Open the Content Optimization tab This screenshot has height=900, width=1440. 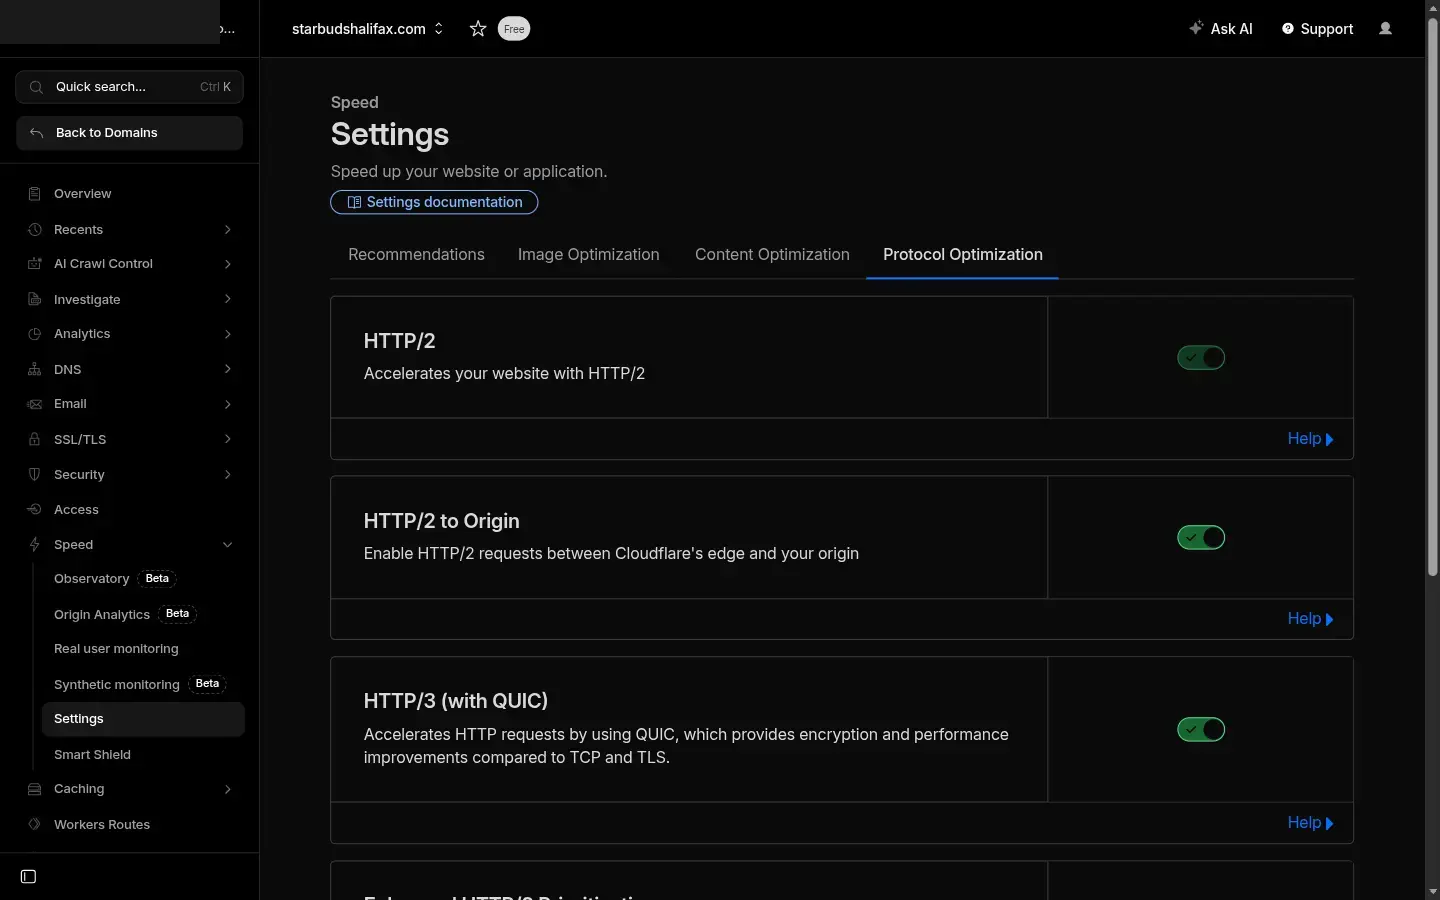772,255
